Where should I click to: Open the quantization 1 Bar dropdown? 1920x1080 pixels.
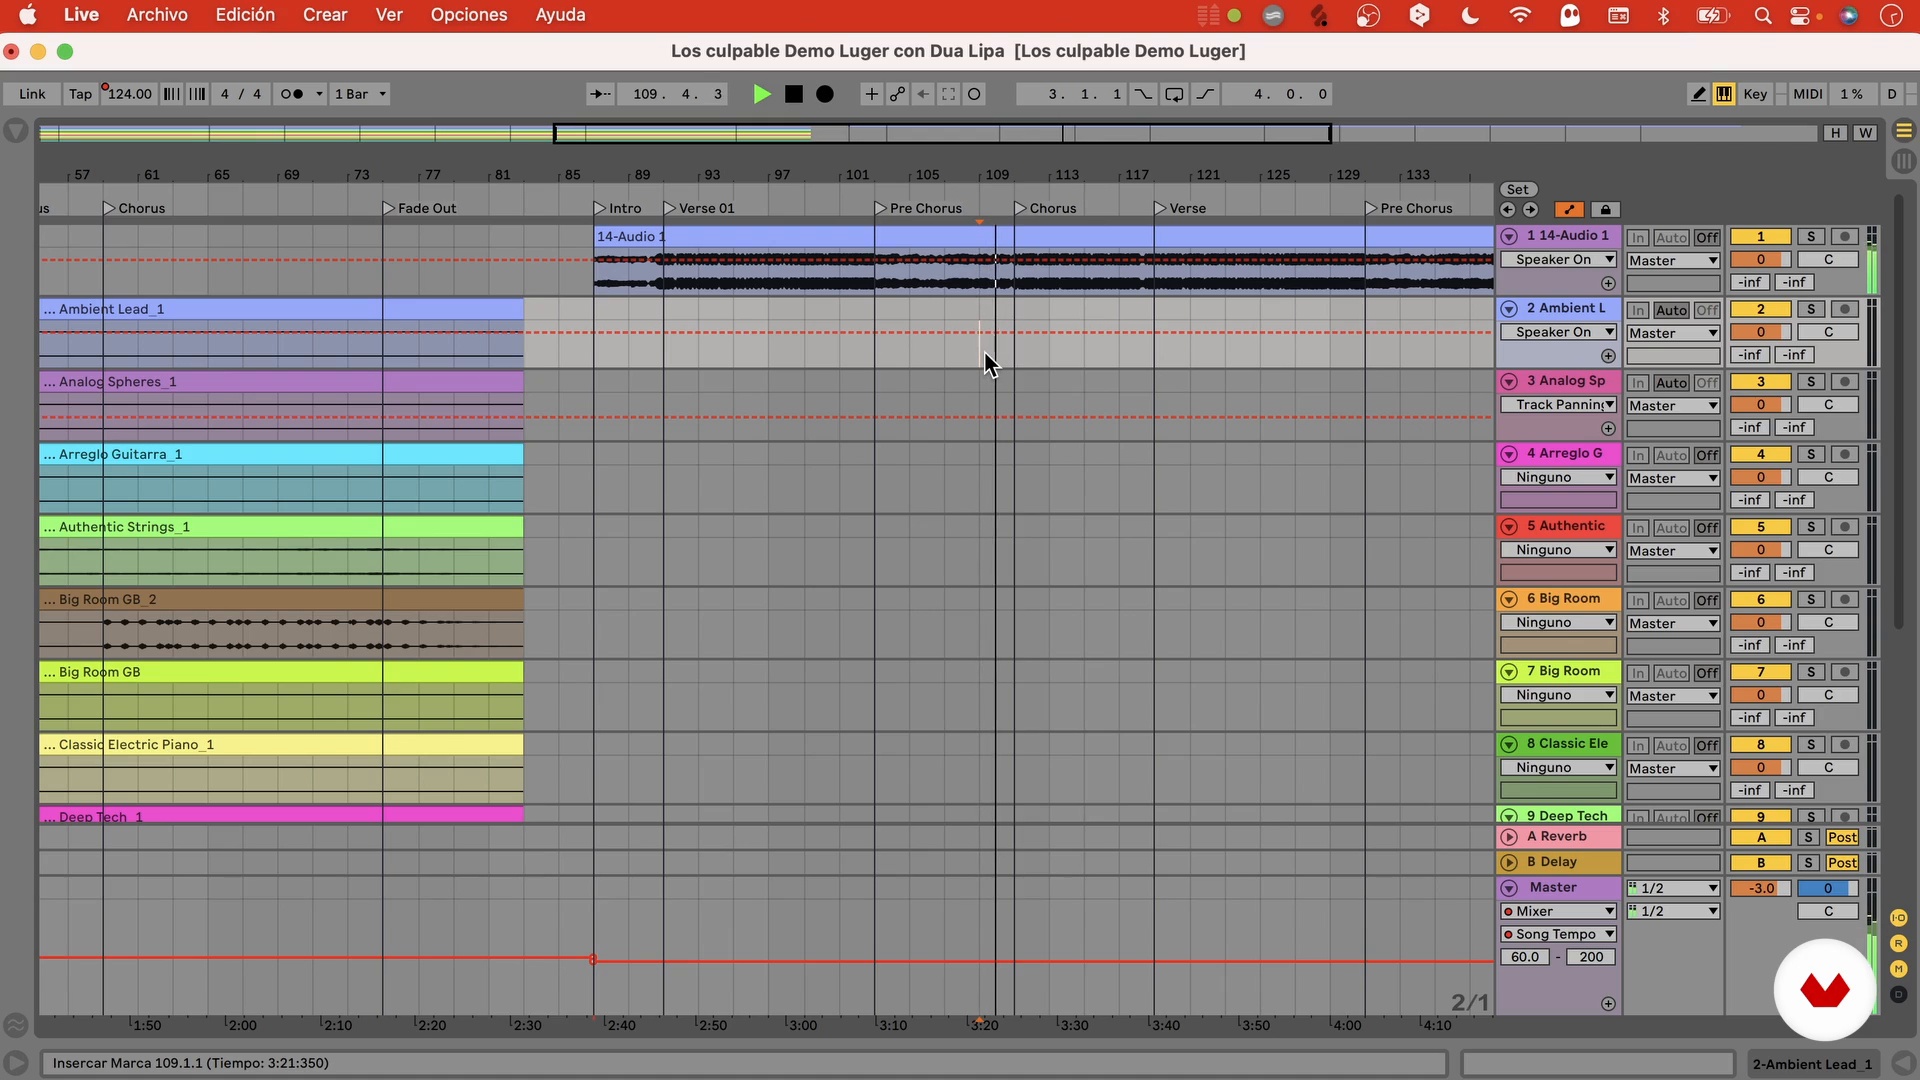click(360, 94)
